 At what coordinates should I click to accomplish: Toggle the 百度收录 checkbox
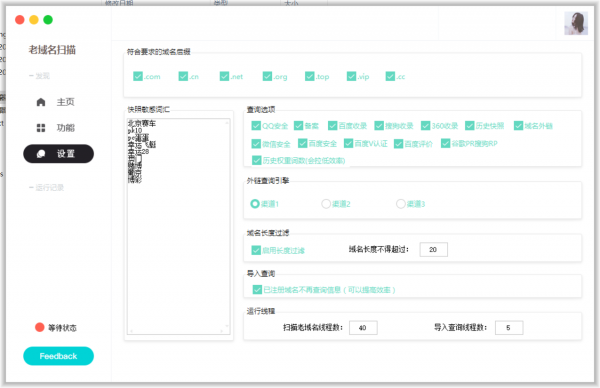333,126
